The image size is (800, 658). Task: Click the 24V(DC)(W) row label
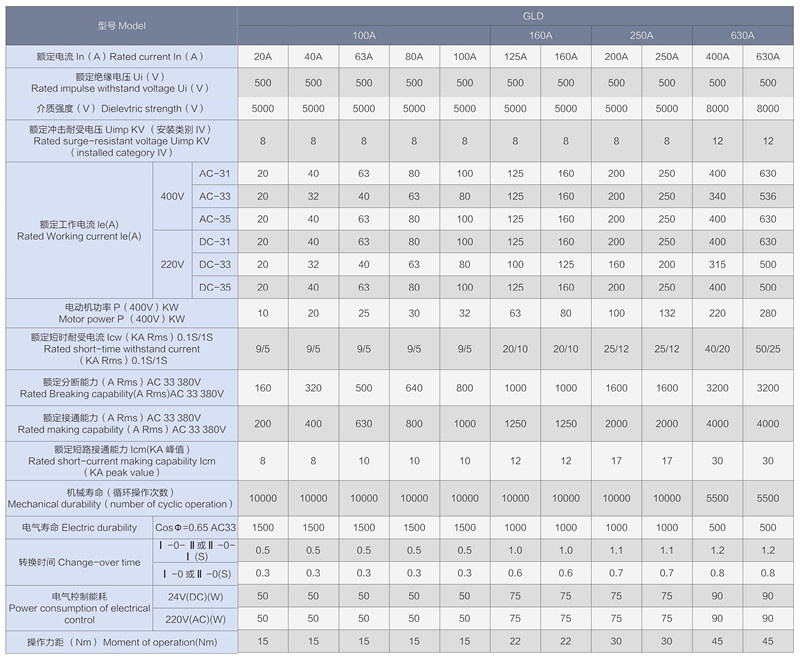(x=195, y=597)
